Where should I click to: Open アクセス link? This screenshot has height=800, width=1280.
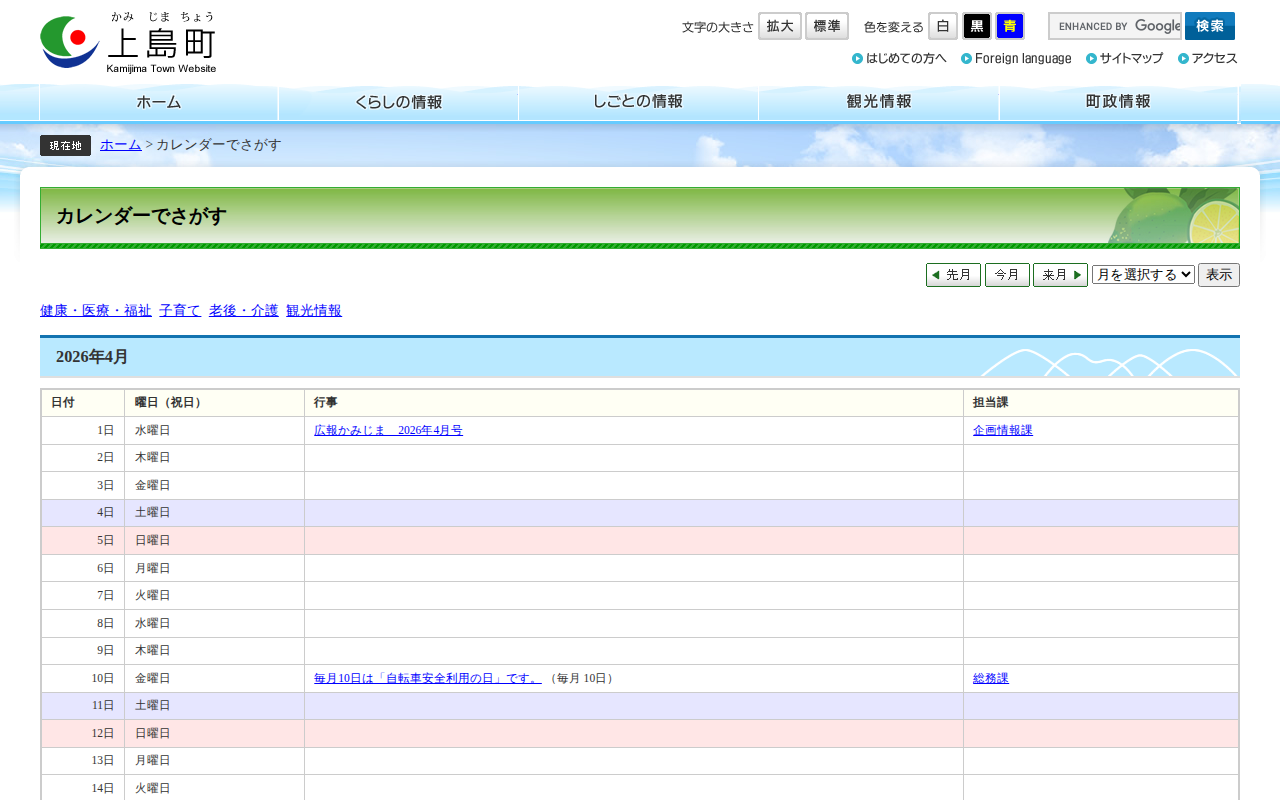[x=1208, y=58]
